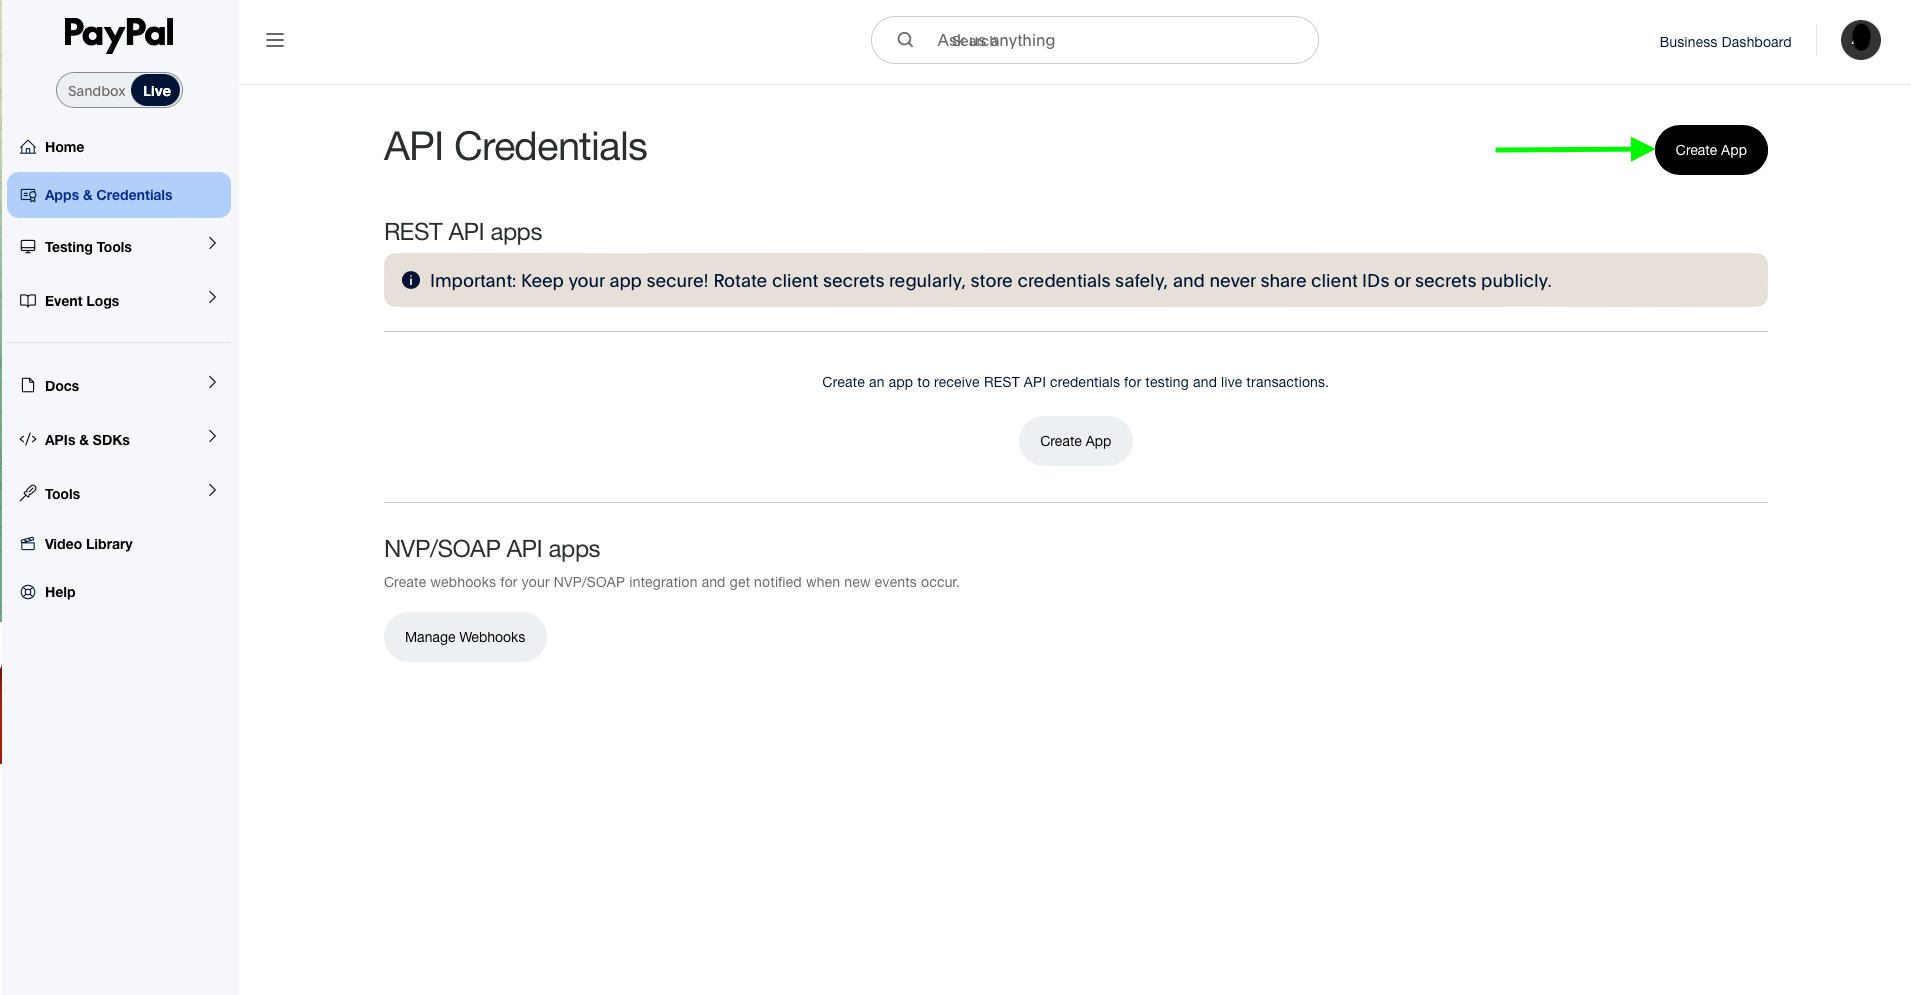This screenshot has height=995, width=1911.
Task: Click the Home house icon
Action: [28, 147]
